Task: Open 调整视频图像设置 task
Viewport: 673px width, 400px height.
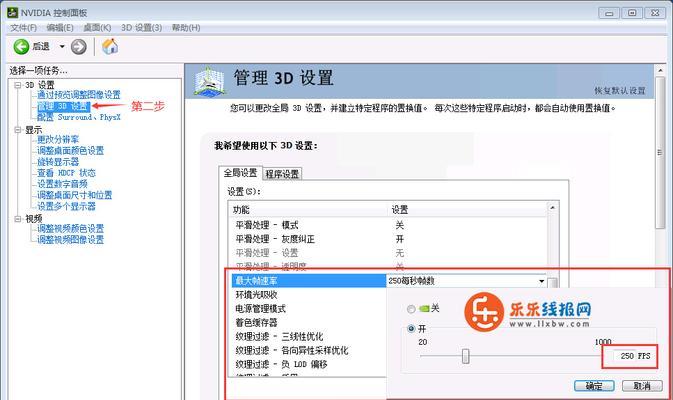Action: point(70,240)
